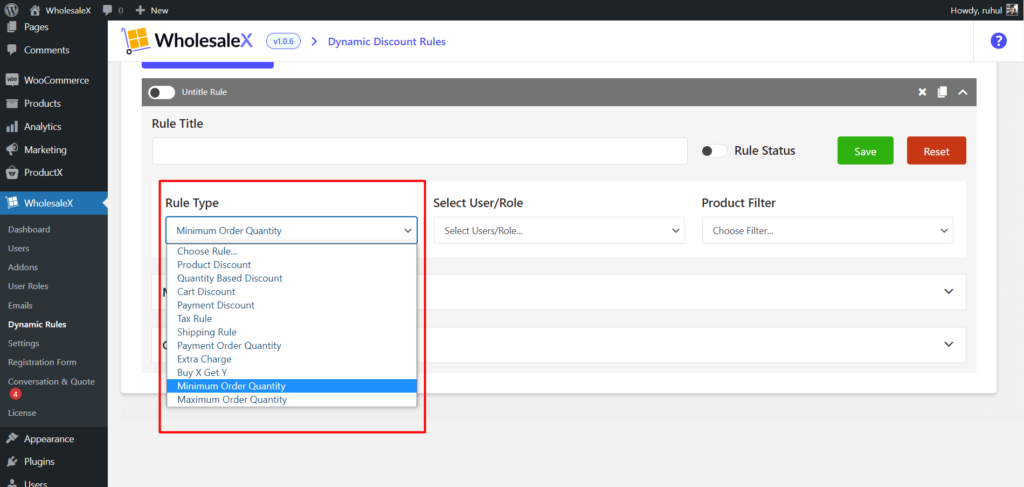Collapse the Untitle Rule panel
This screenshot has height=487, width=1024.
click(x=962, y=92)
